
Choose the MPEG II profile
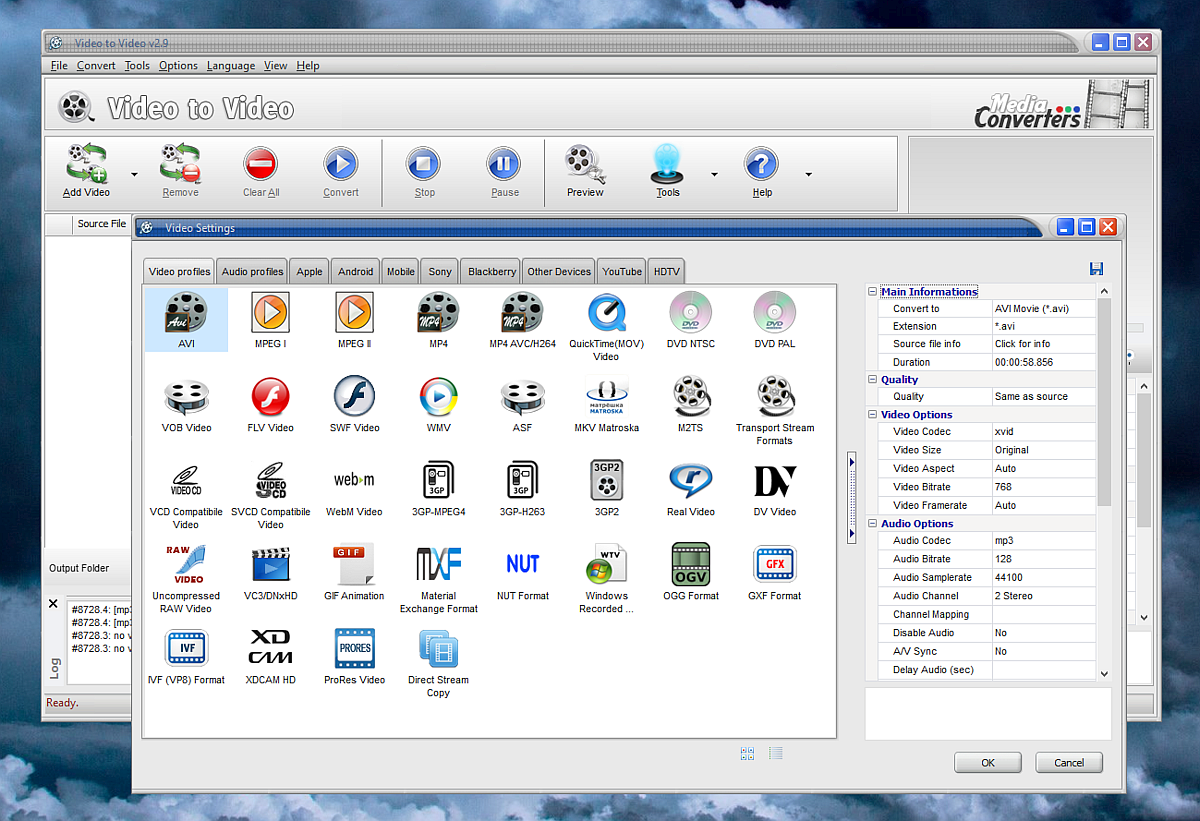(354, 320)
